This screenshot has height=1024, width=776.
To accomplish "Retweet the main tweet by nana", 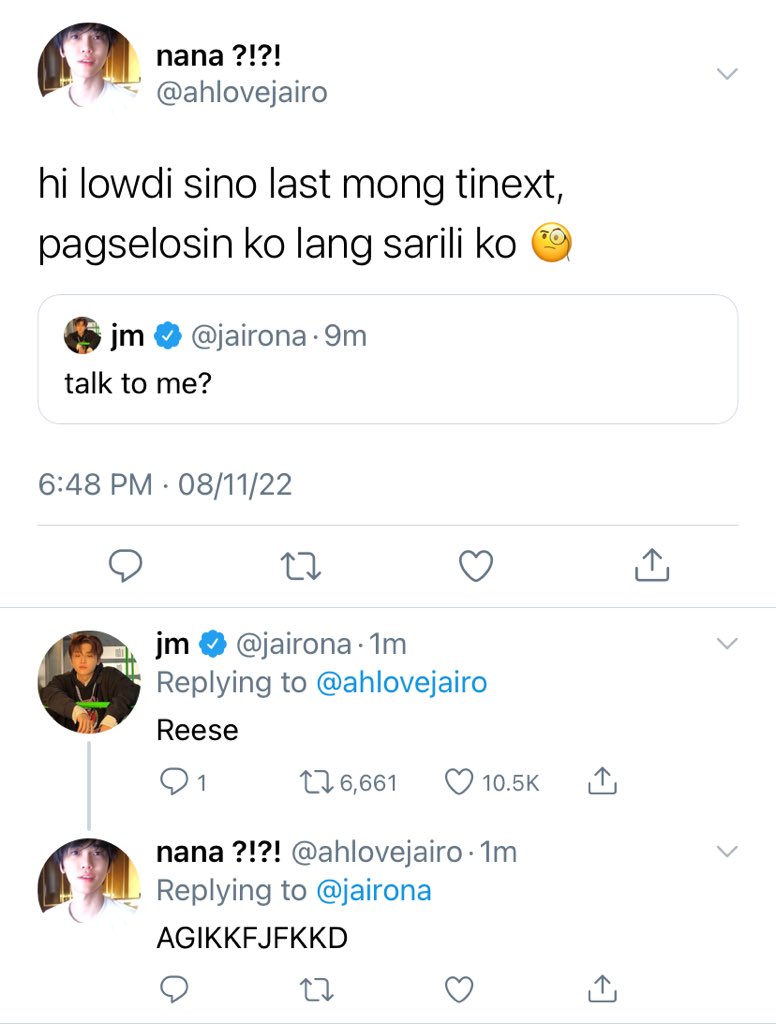I will point(300,566).
